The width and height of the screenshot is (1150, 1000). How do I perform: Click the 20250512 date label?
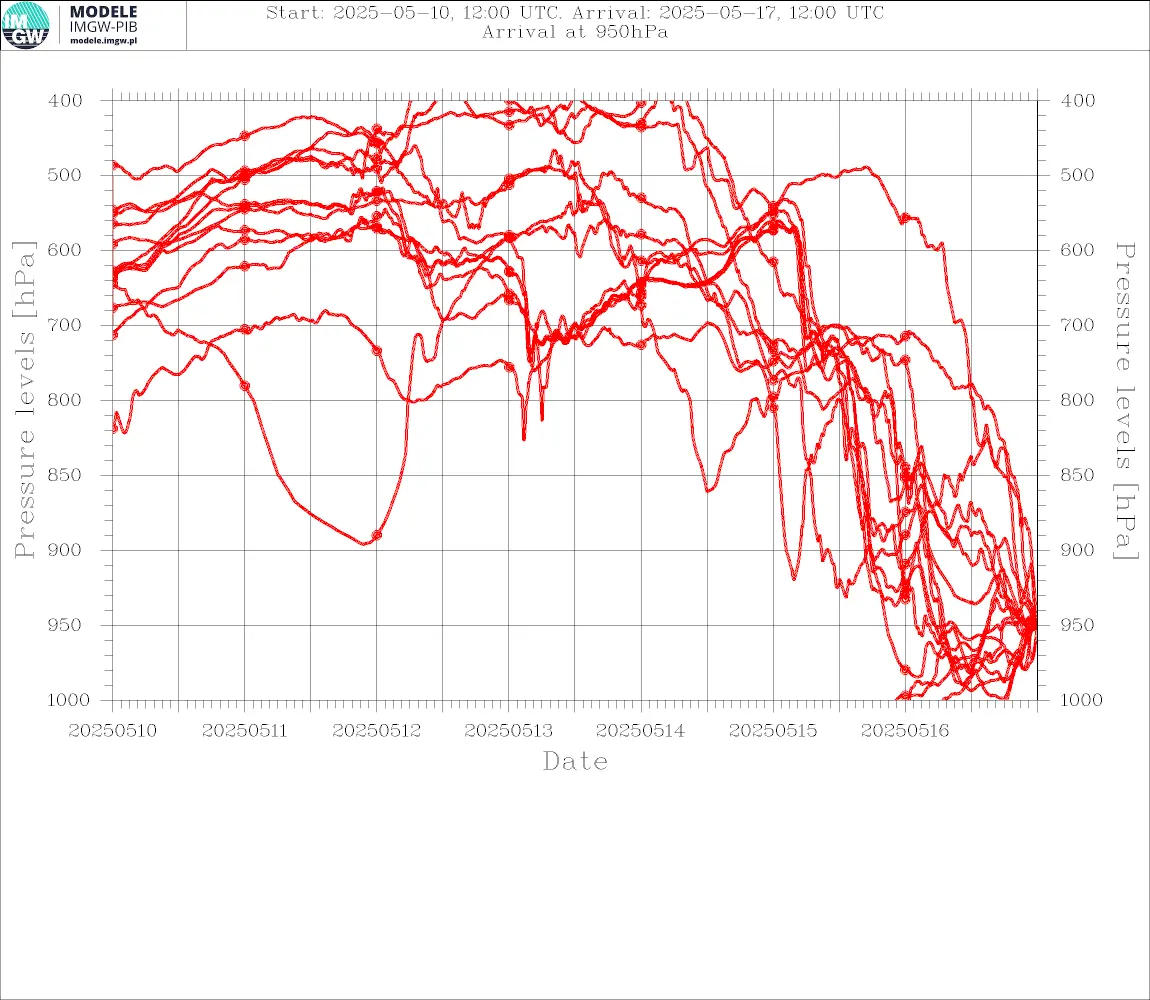click(x=376, y=731)
